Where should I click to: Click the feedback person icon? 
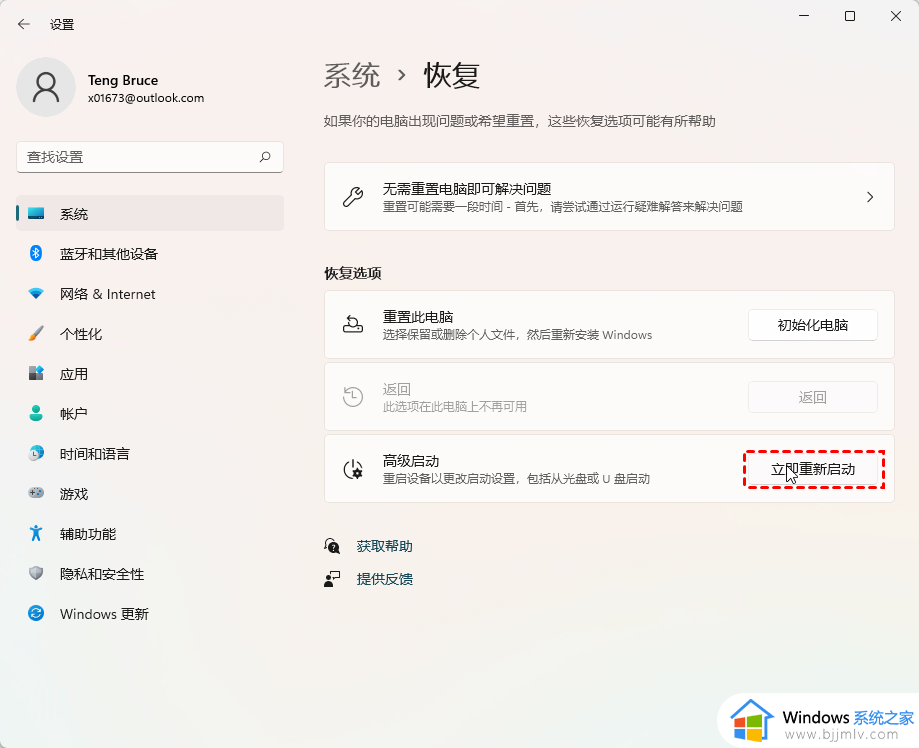[332, 579]
